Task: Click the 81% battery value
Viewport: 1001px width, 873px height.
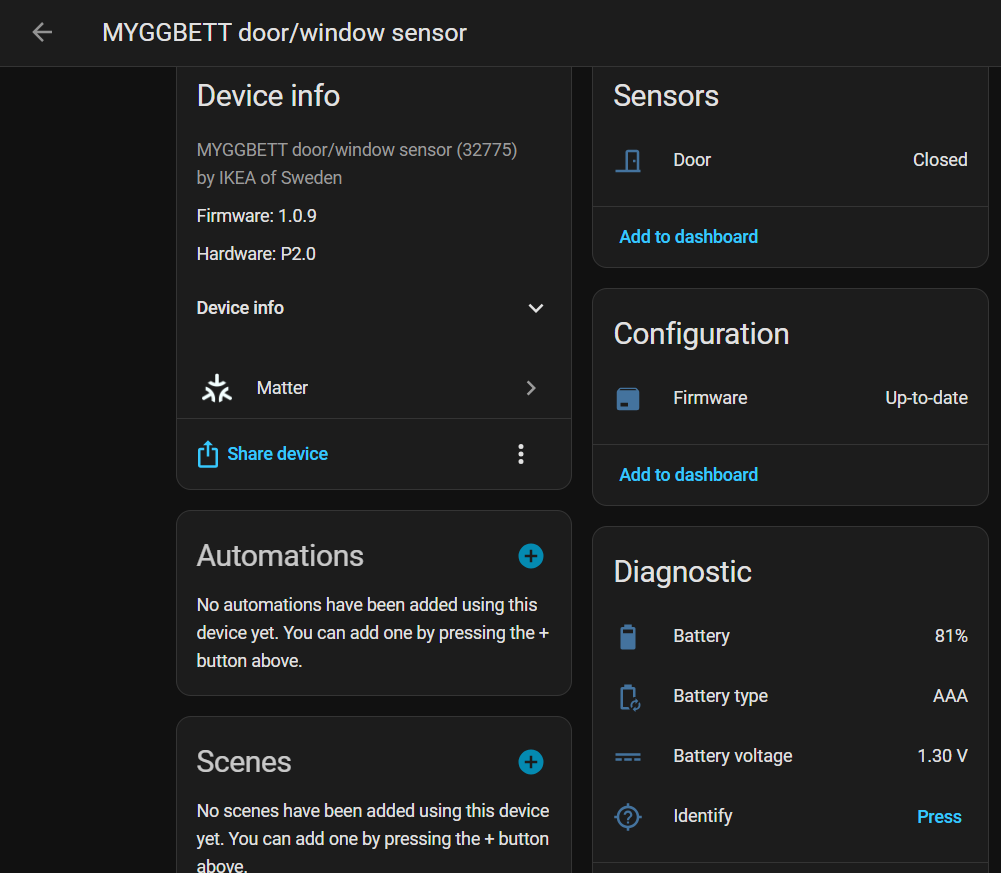Action: click(951, 636)
